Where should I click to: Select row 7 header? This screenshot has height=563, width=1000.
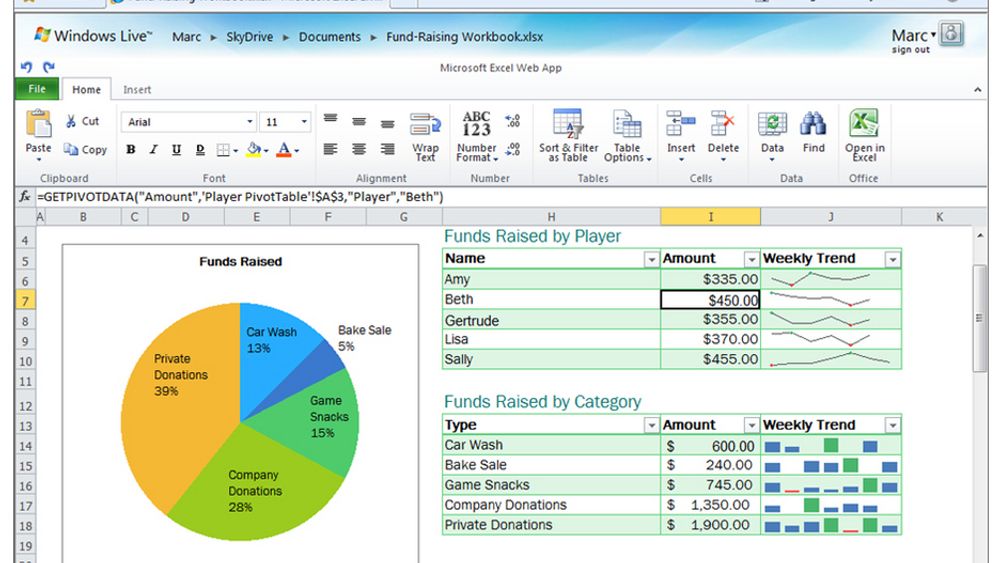click(x=26, y=300)
